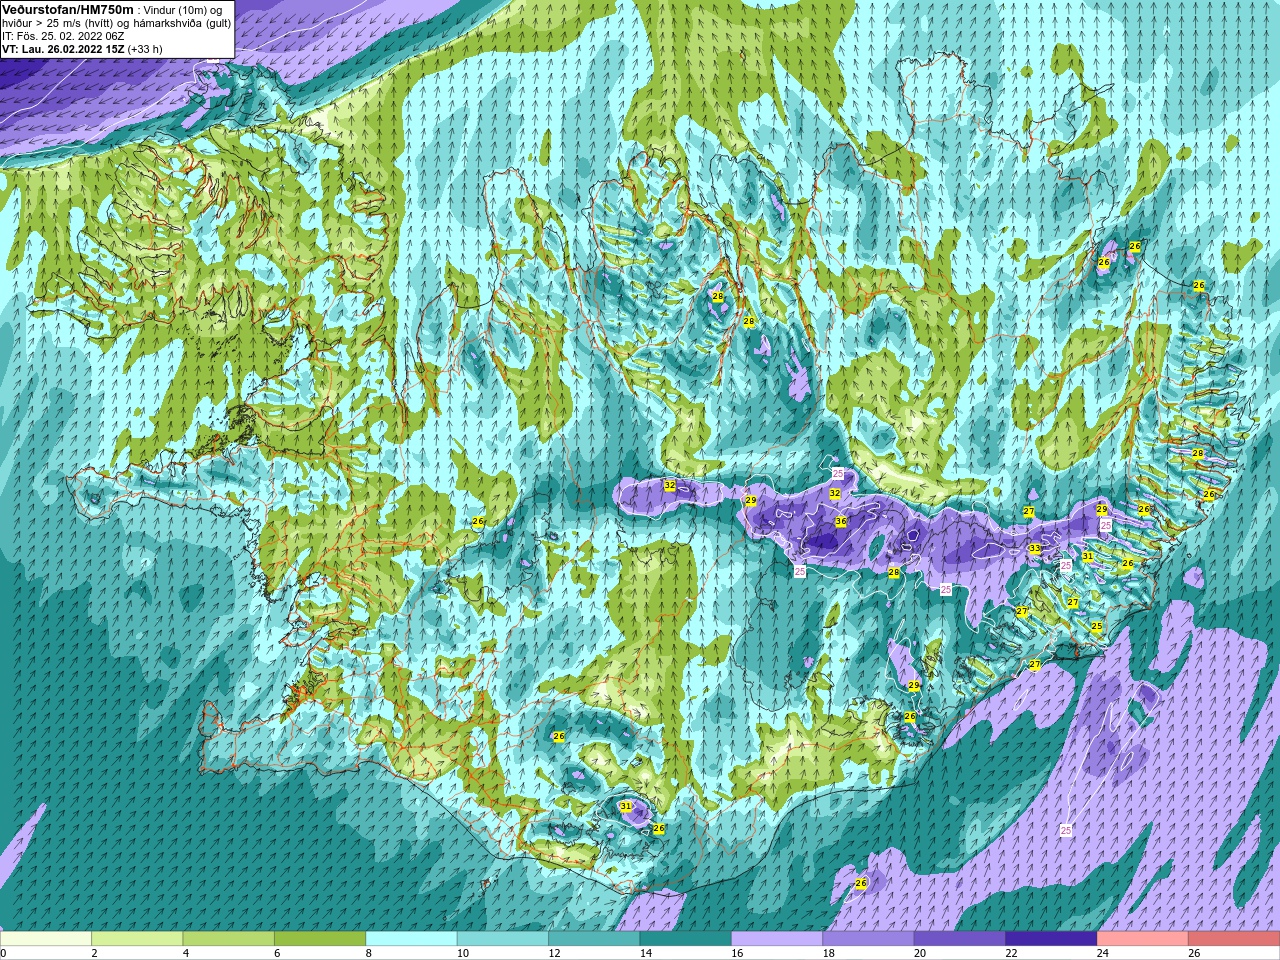Click the legend scale number '12'

[554, 954]
